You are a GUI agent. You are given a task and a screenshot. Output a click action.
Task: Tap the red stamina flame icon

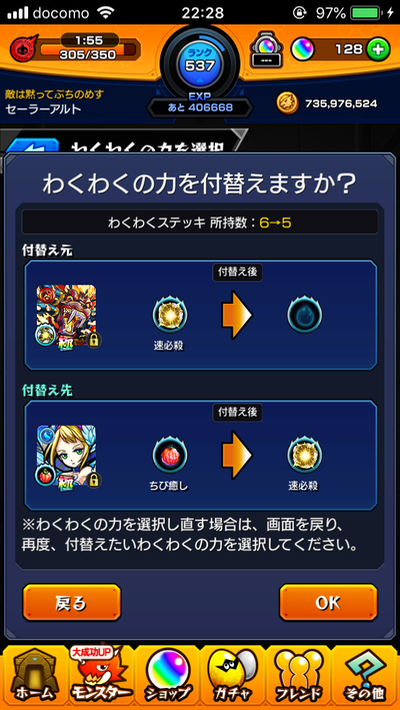(x=23, y=48)
